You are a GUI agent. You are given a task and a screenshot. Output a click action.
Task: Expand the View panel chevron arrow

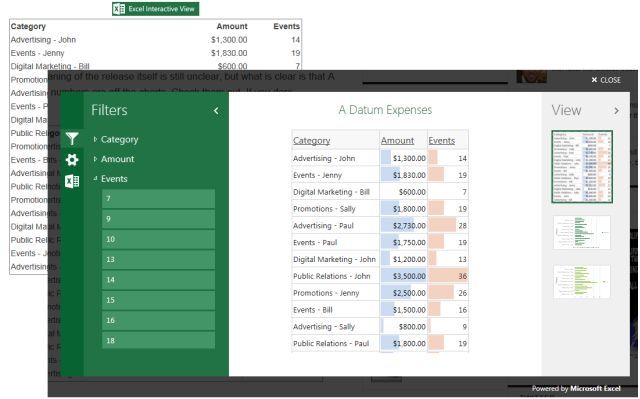[616, 111]
